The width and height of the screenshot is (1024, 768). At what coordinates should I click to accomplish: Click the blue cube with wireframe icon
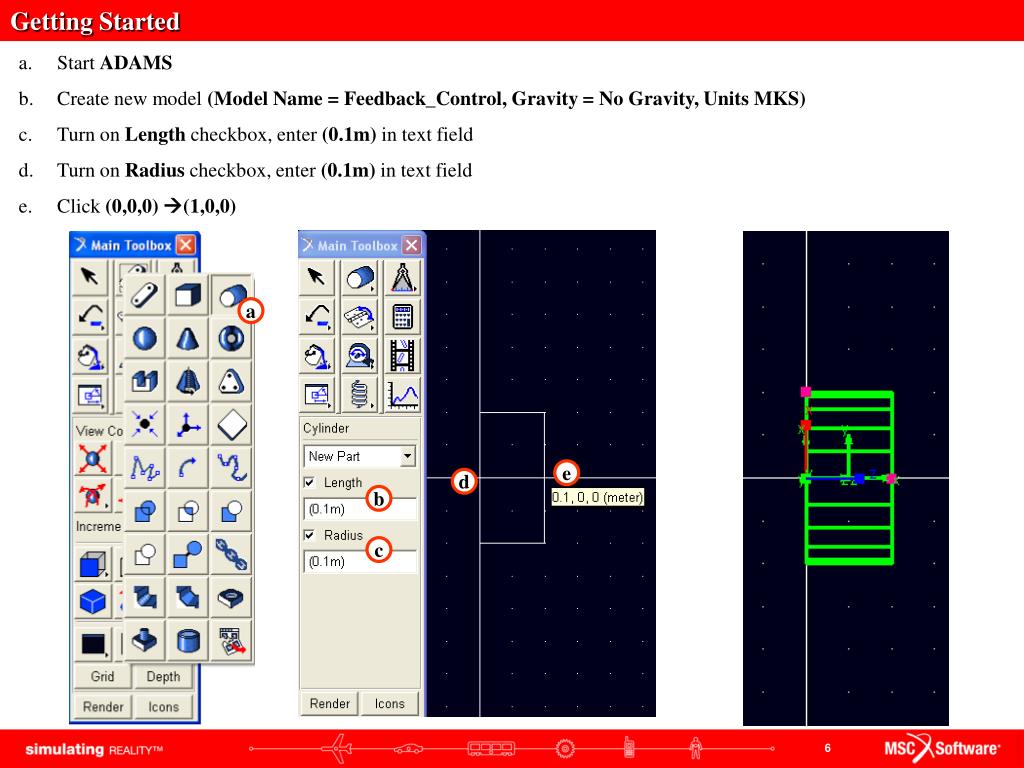(x=92, y=563)
